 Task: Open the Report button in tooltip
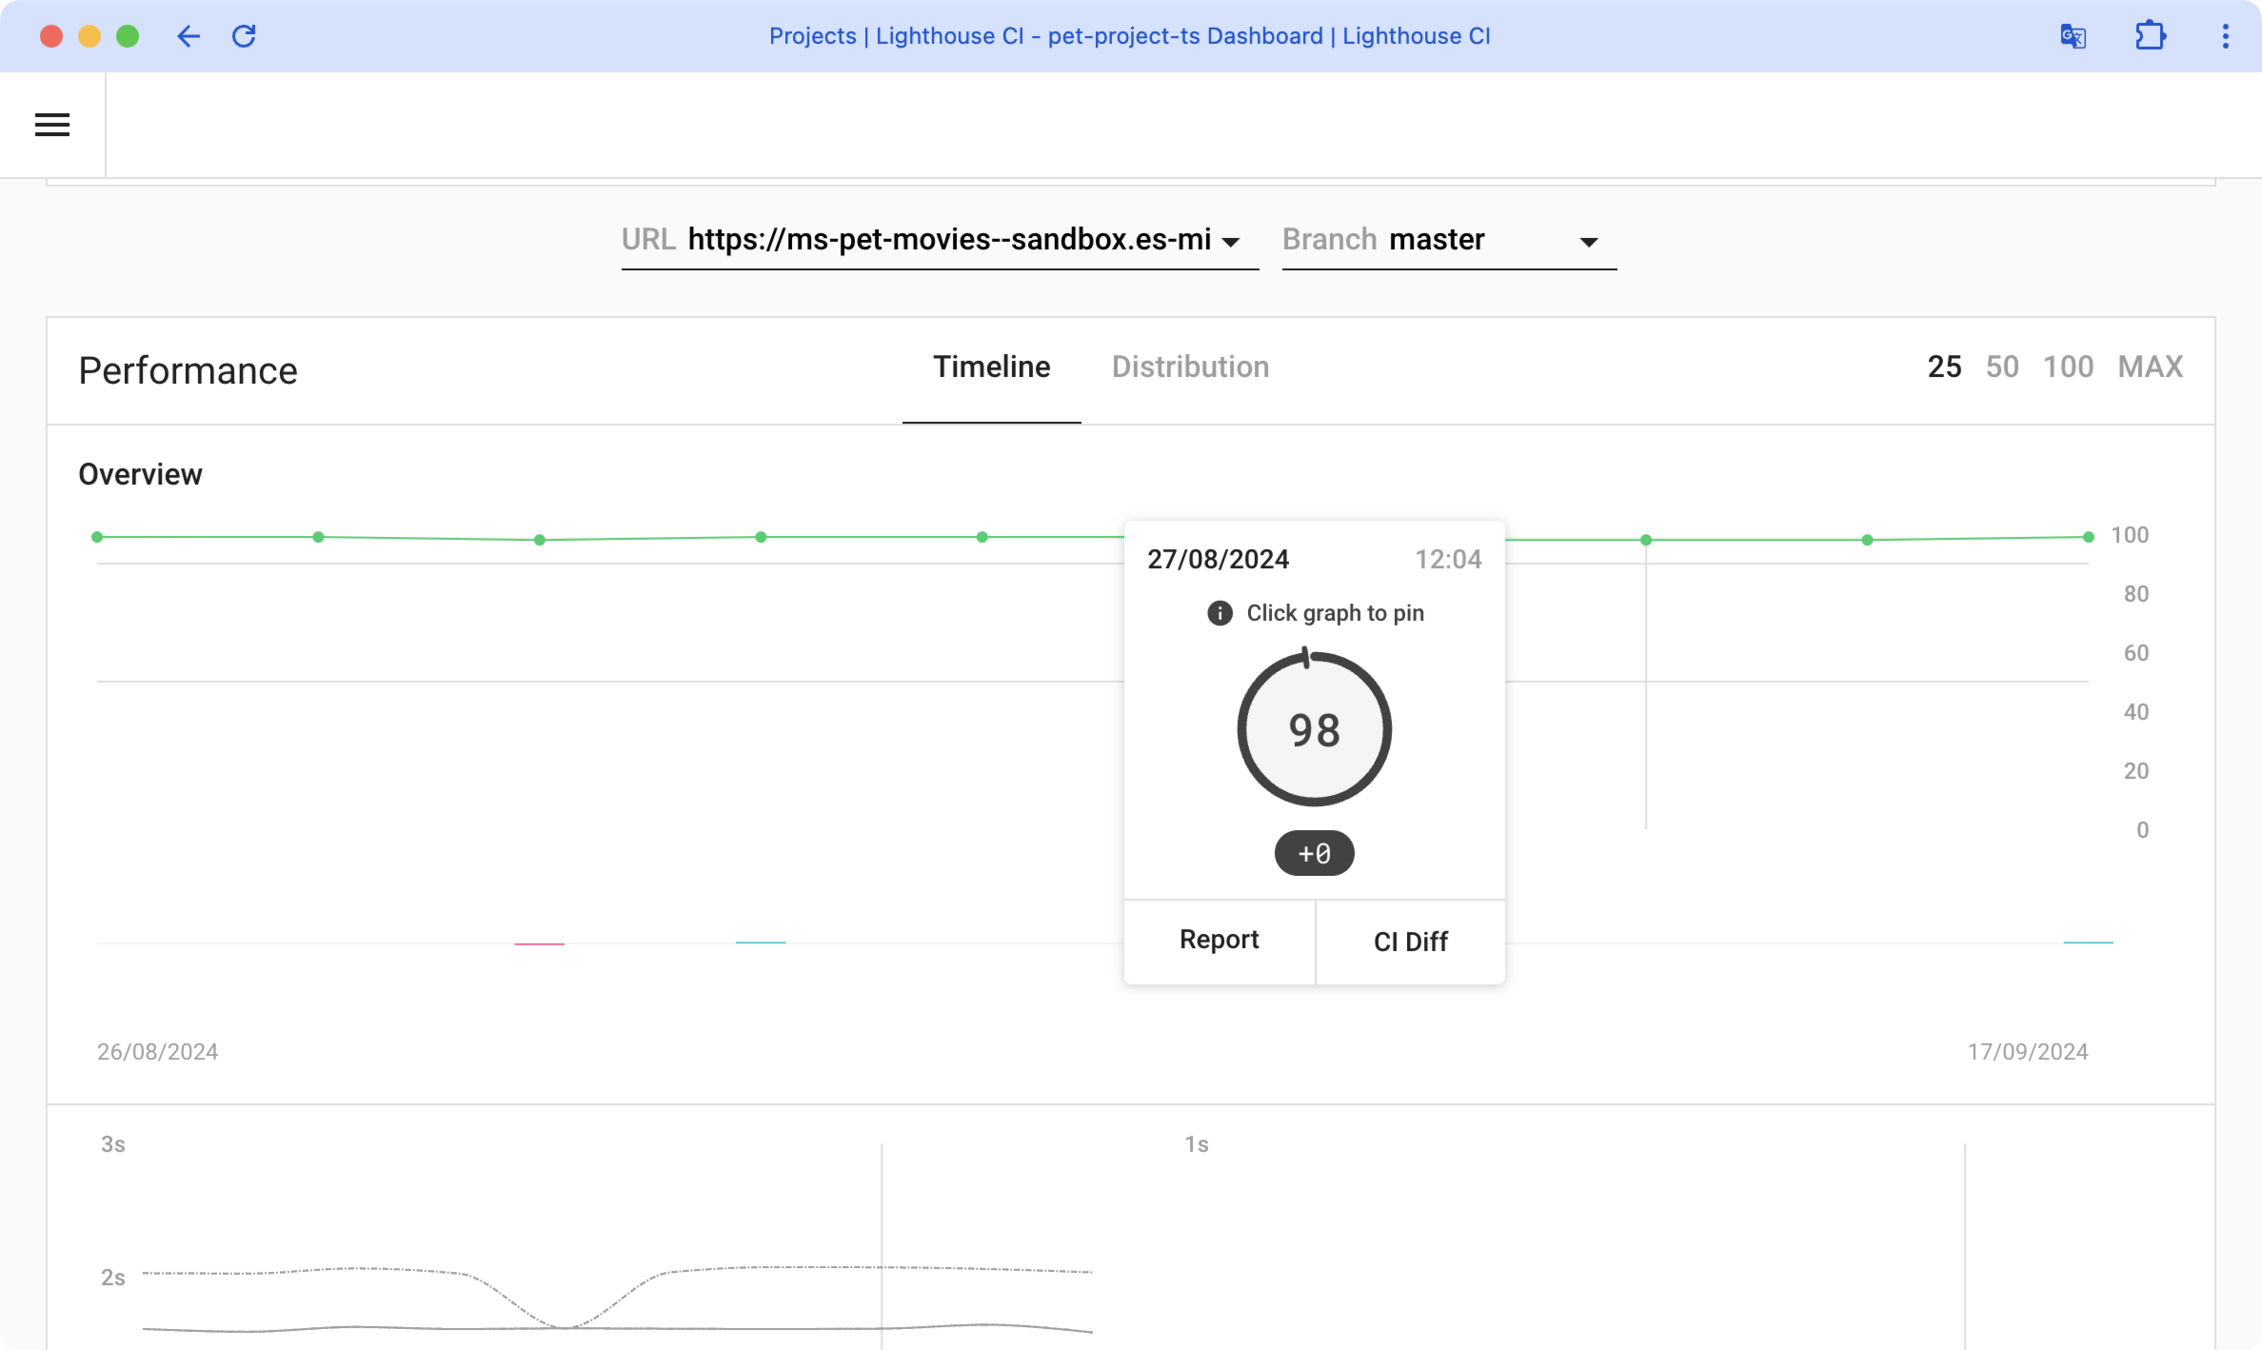1219,940
